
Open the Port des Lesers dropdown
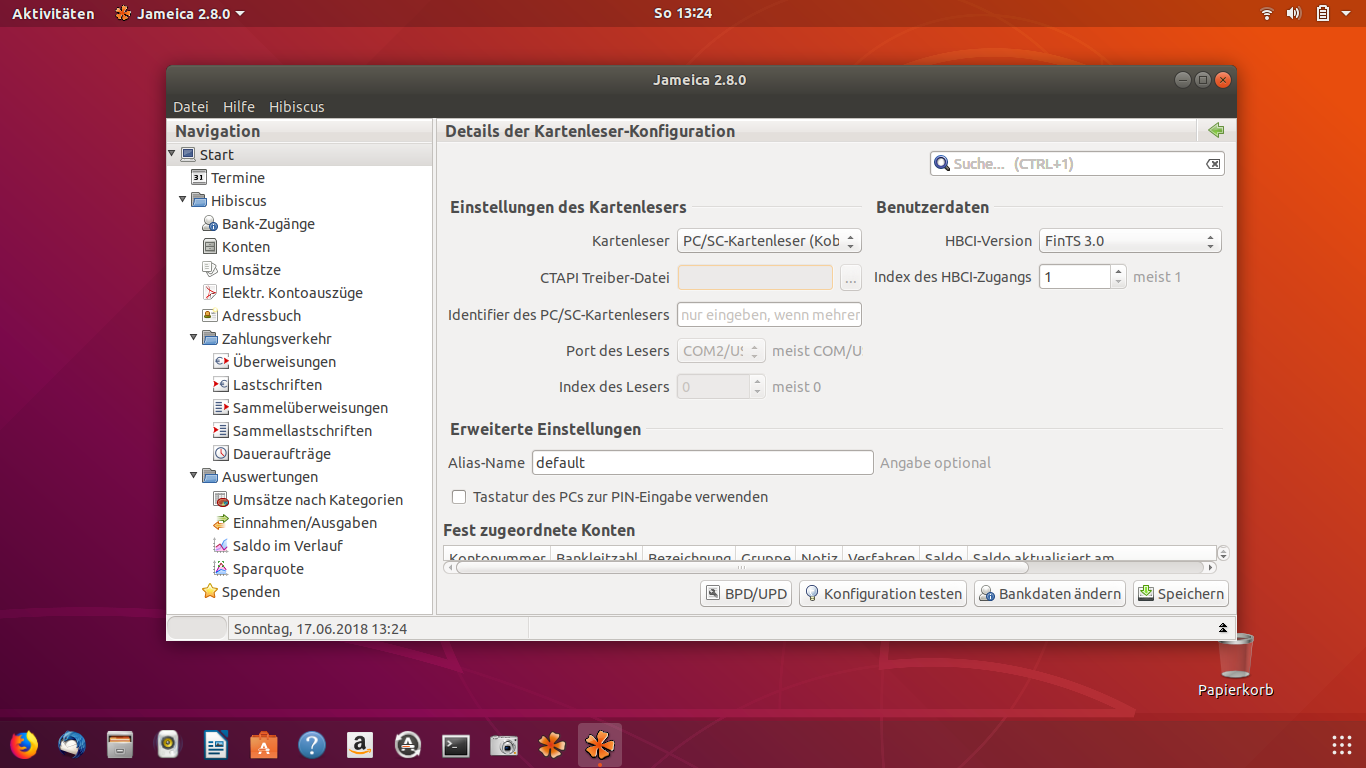(721, 351)
